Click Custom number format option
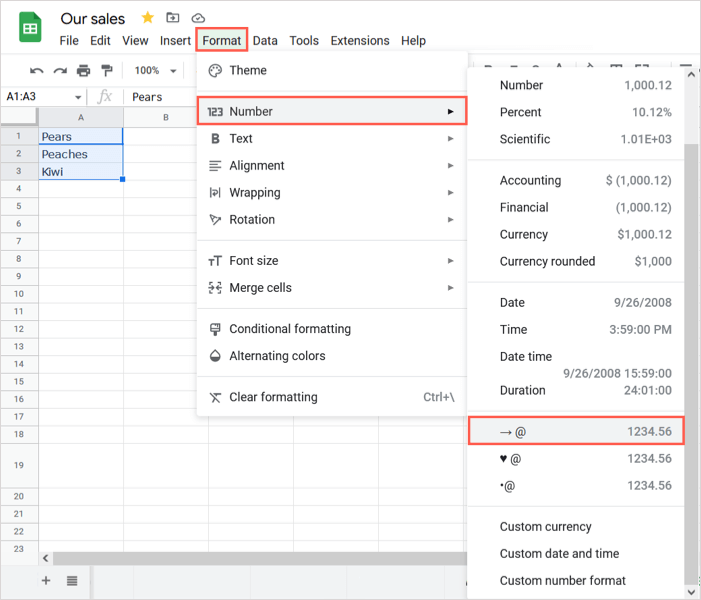The width and height of the screenshot is (701, 600). [563, 581]
